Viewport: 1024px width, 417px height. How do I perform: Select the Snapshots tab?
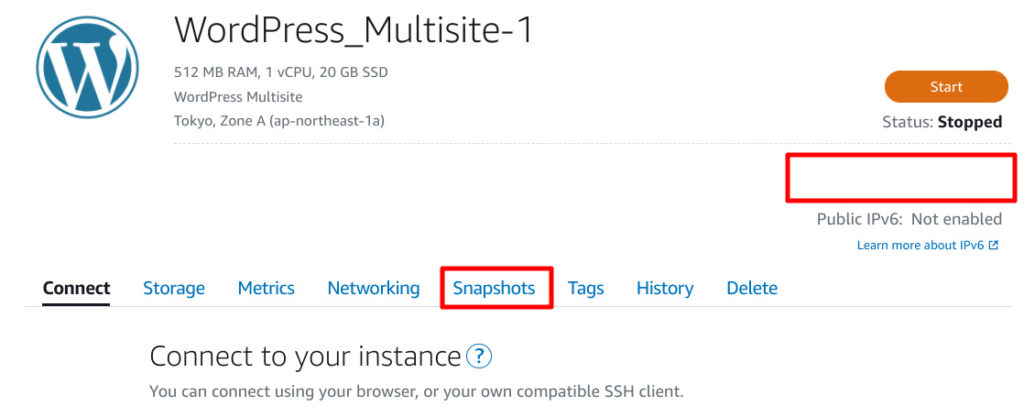click(x=494, y=288)
